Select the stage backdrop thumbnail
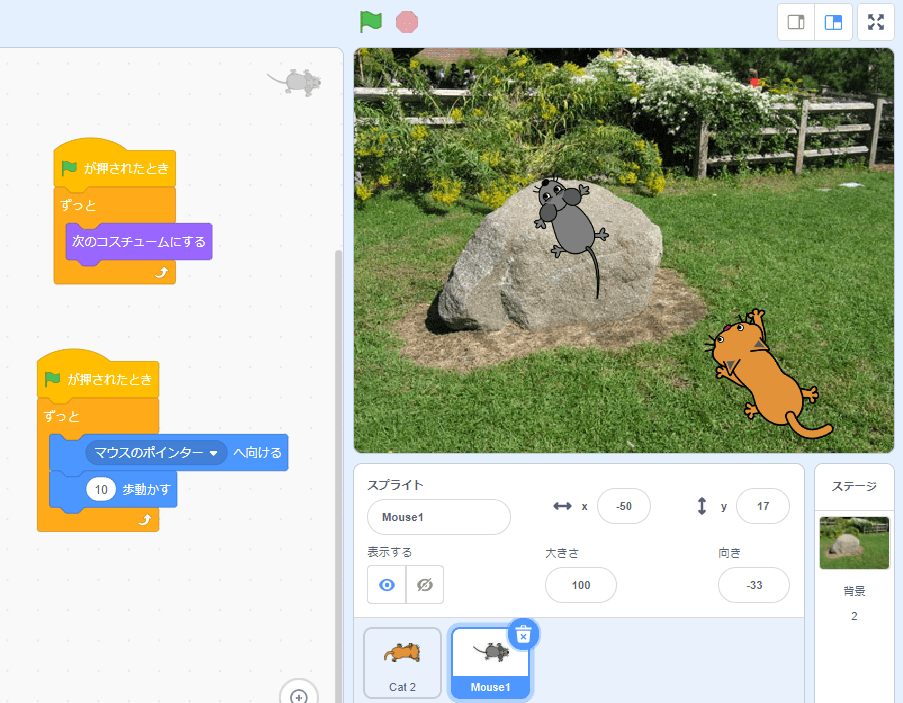This screenshot has height=703, width=903. click(854, 543)
